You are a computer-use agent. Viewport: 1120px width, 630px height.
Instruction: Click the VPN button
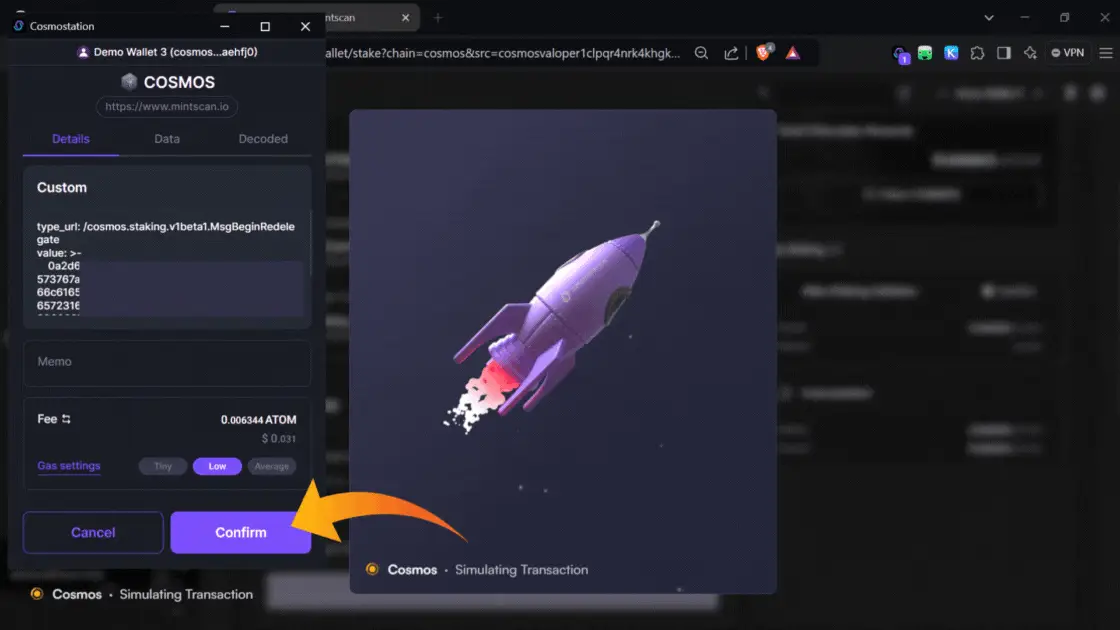pos(1066,53)
